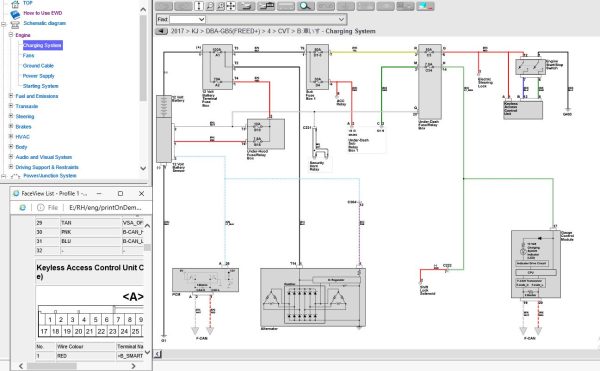Click FaceView List horizontal scroll-left arrow
The height and width of the screenshot is (371, 600).
click(x=21, y=366)
